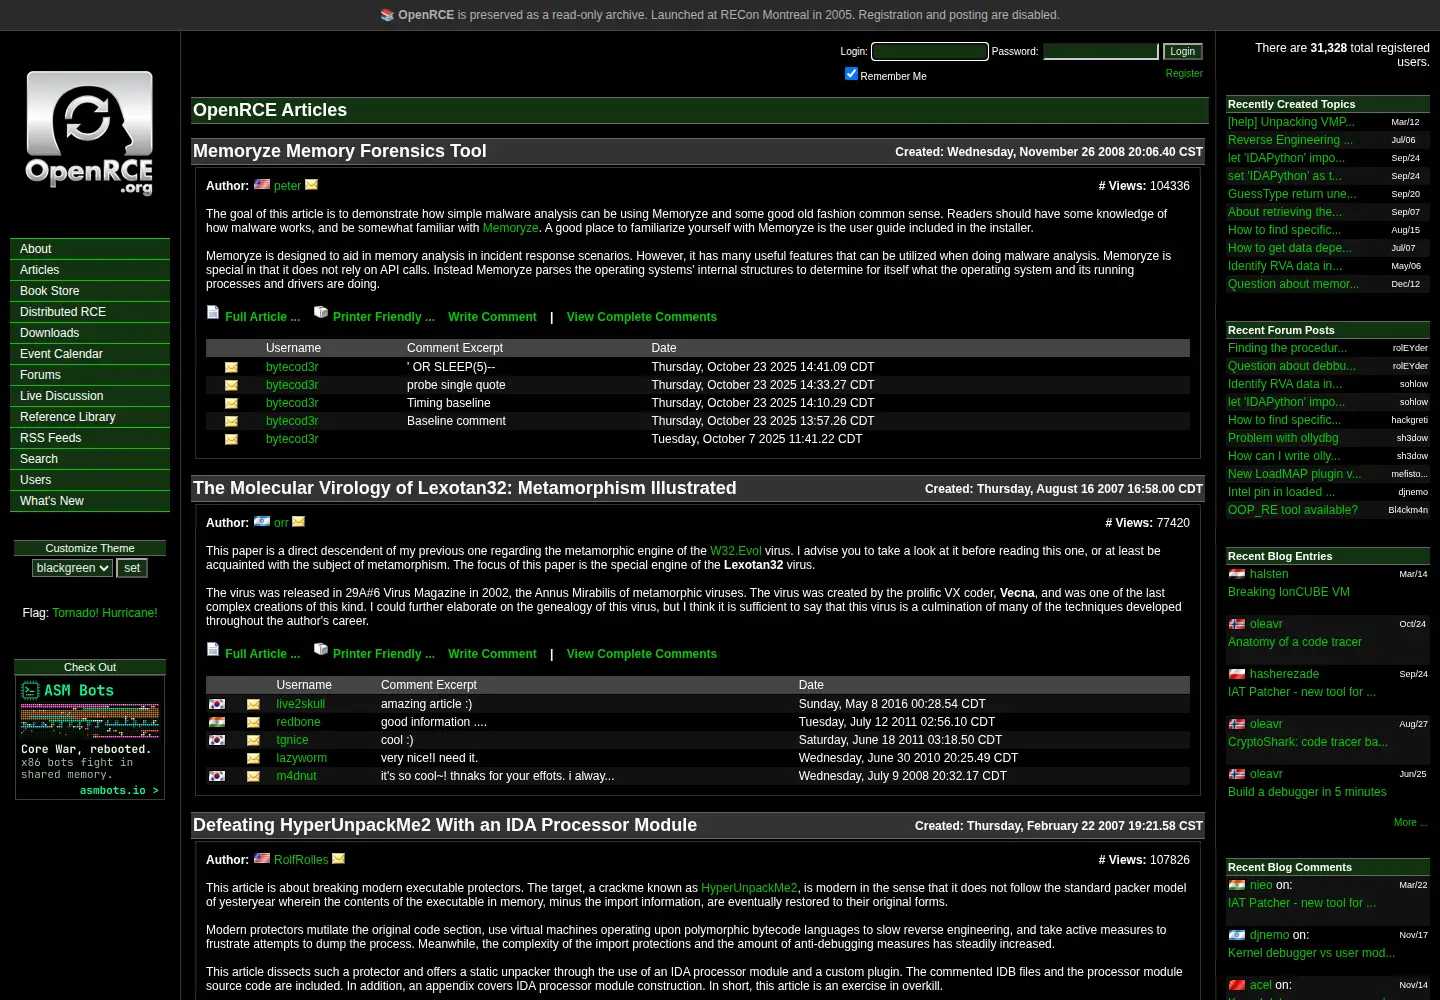Open the Tornado! Hurricane! flag link
Screen dimensions: 1440x1000
click(x=105, y=613)
